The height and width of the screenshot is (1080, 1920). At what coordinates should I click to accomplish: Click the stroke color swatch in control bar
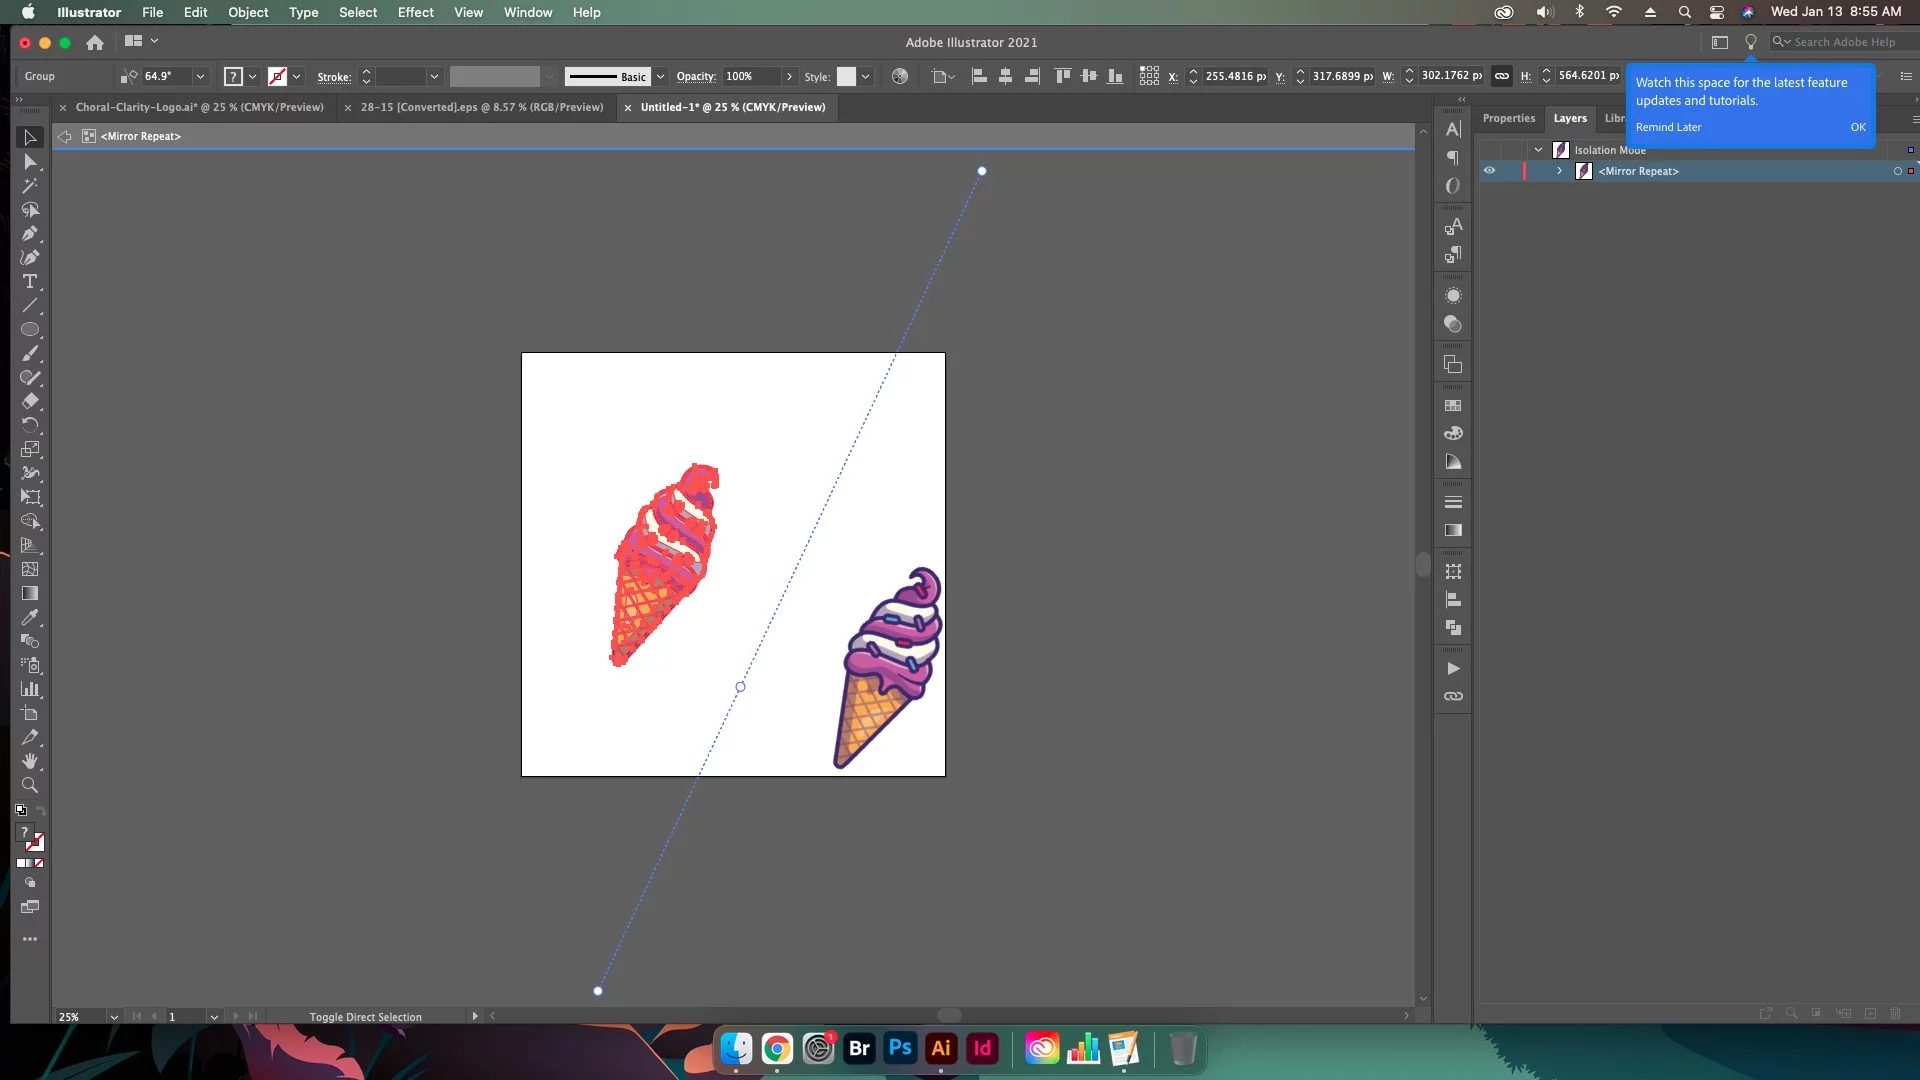click(x=278, y=76)
